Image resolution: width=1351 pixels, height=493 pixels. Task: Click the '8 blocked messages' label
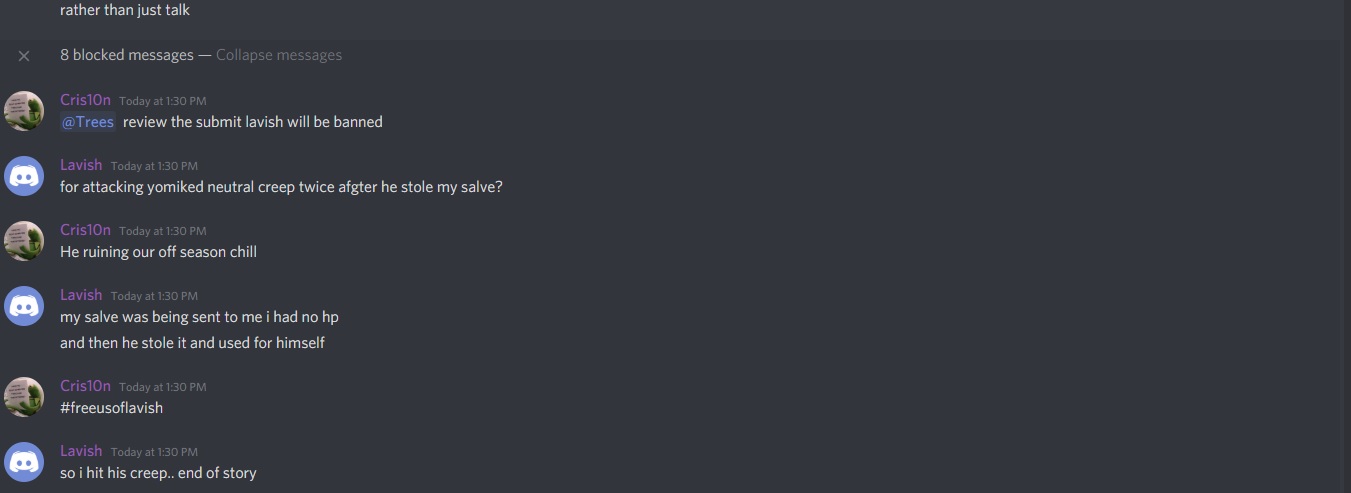pos(127,55)
